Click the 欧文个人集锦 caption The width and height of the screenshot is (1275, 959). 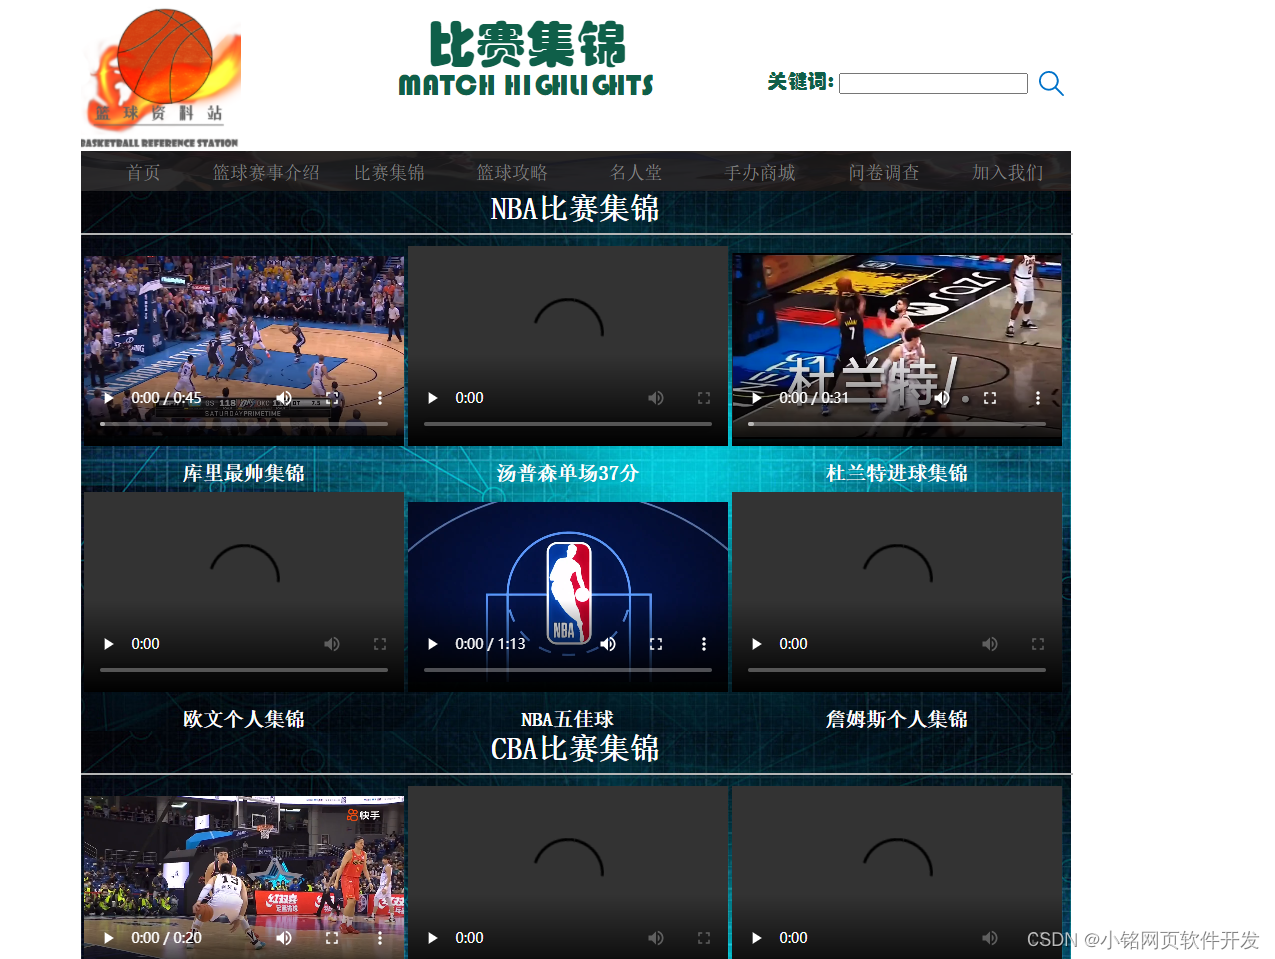pos(244,719)
